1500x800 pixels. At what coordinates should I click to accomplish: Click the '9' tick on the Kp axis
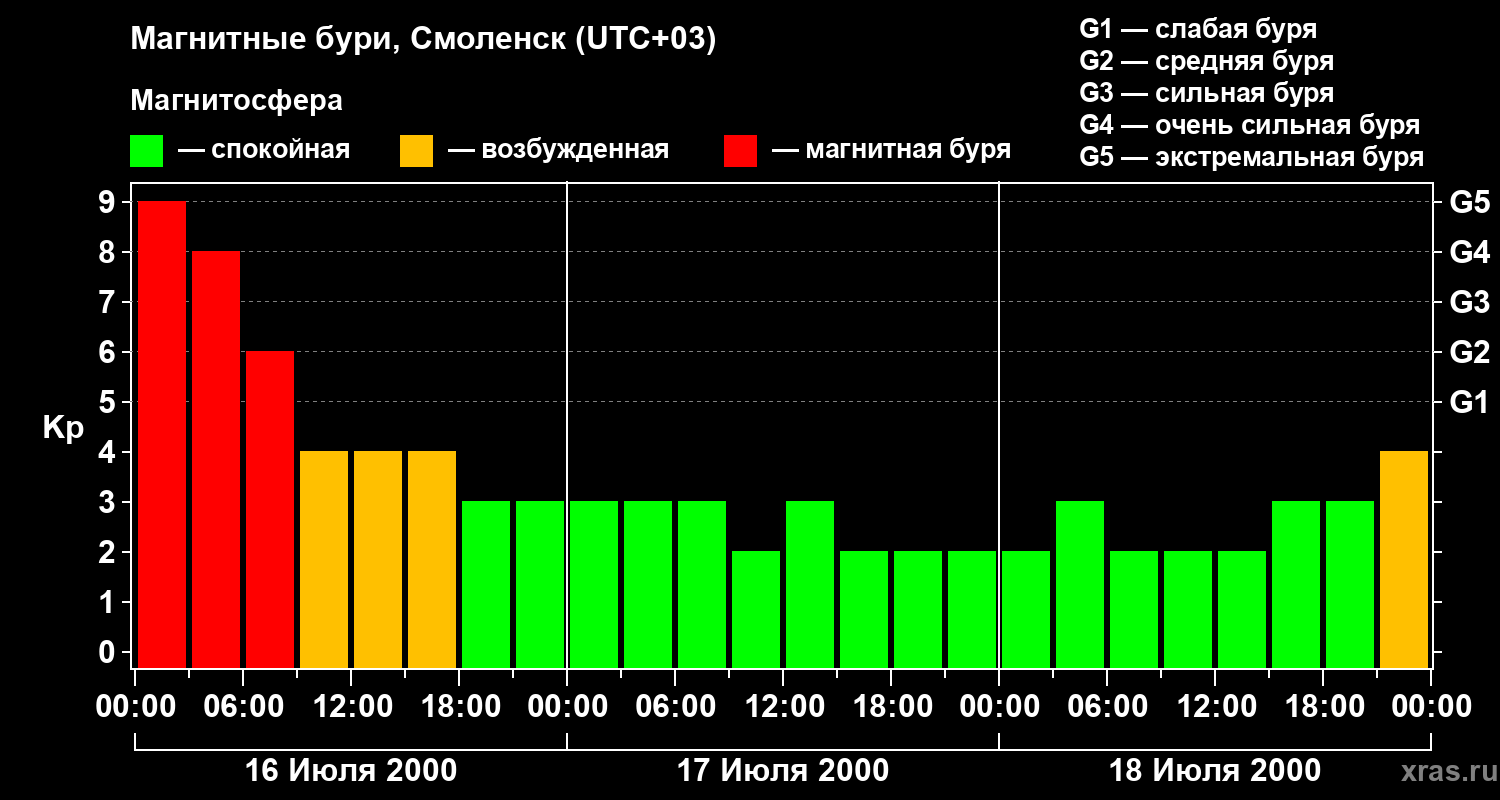pyautogui.click(x=107, y=202)
